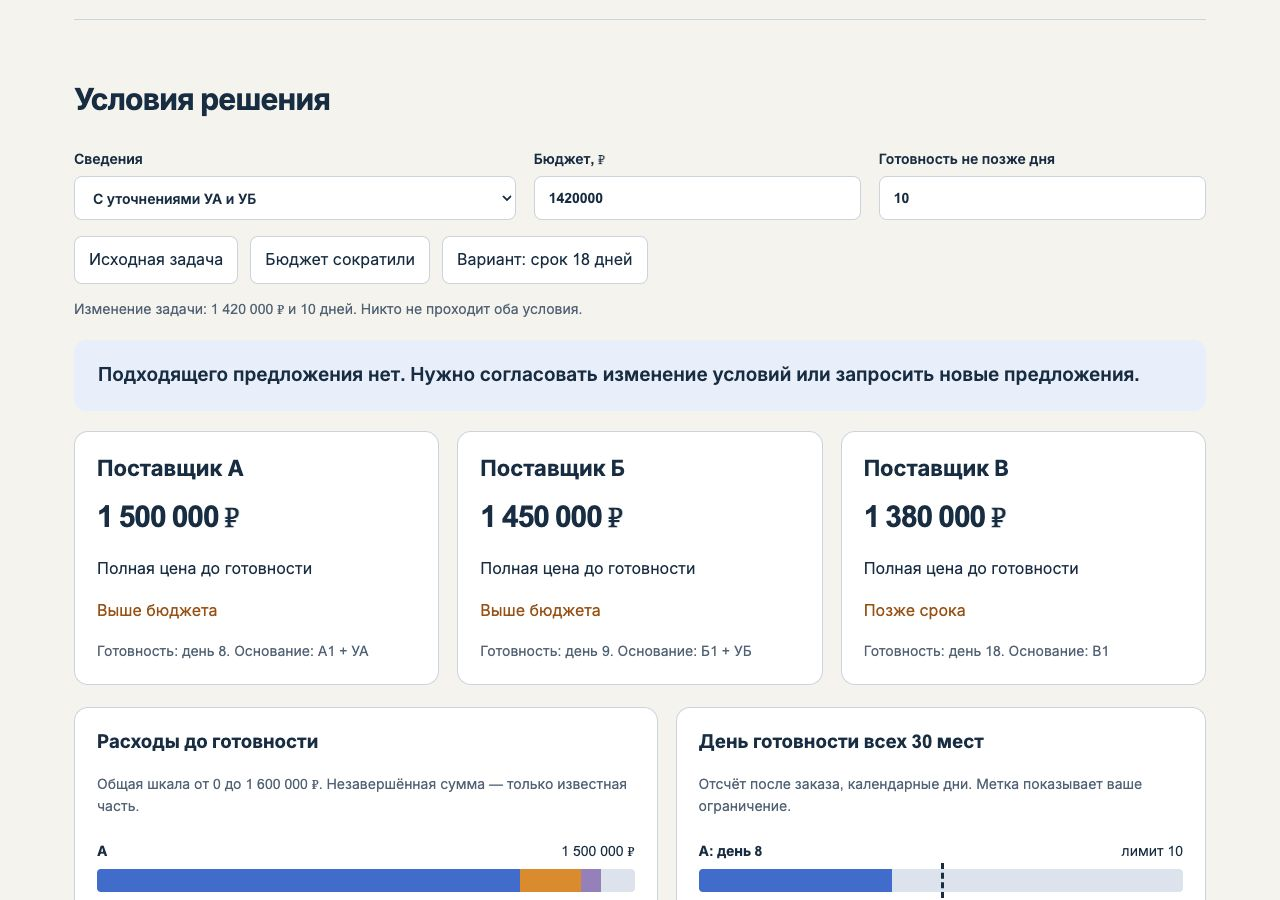Click Выше бюджета under Поставщик А
This screenshot has height=900, width=1280.
pyautogui.click(x=157, y=610)
